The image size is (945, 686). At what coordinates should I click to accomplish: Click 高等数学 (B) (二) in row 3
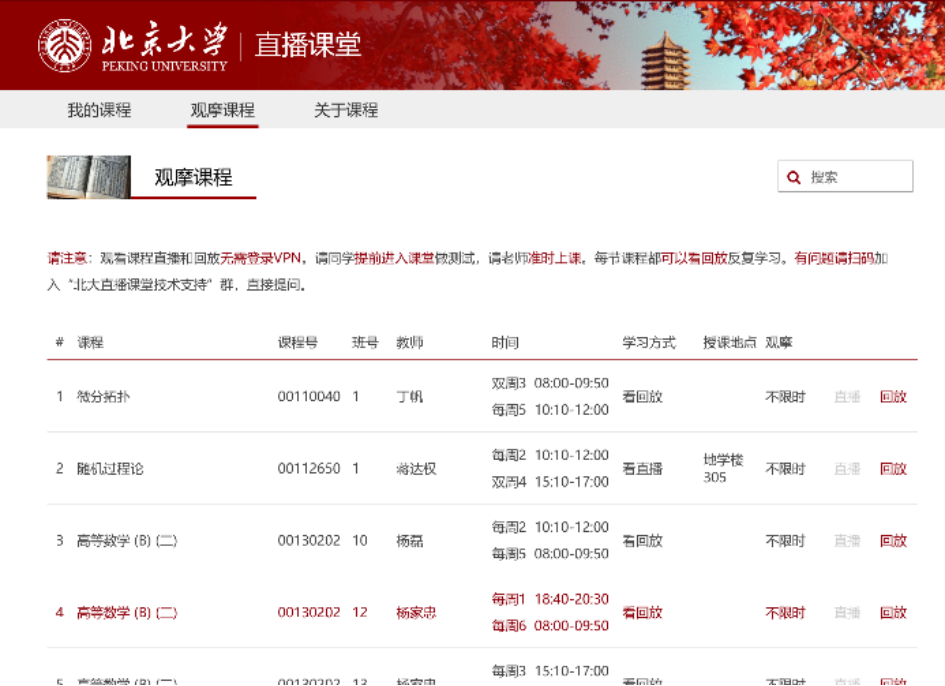(x=127, y=541)
